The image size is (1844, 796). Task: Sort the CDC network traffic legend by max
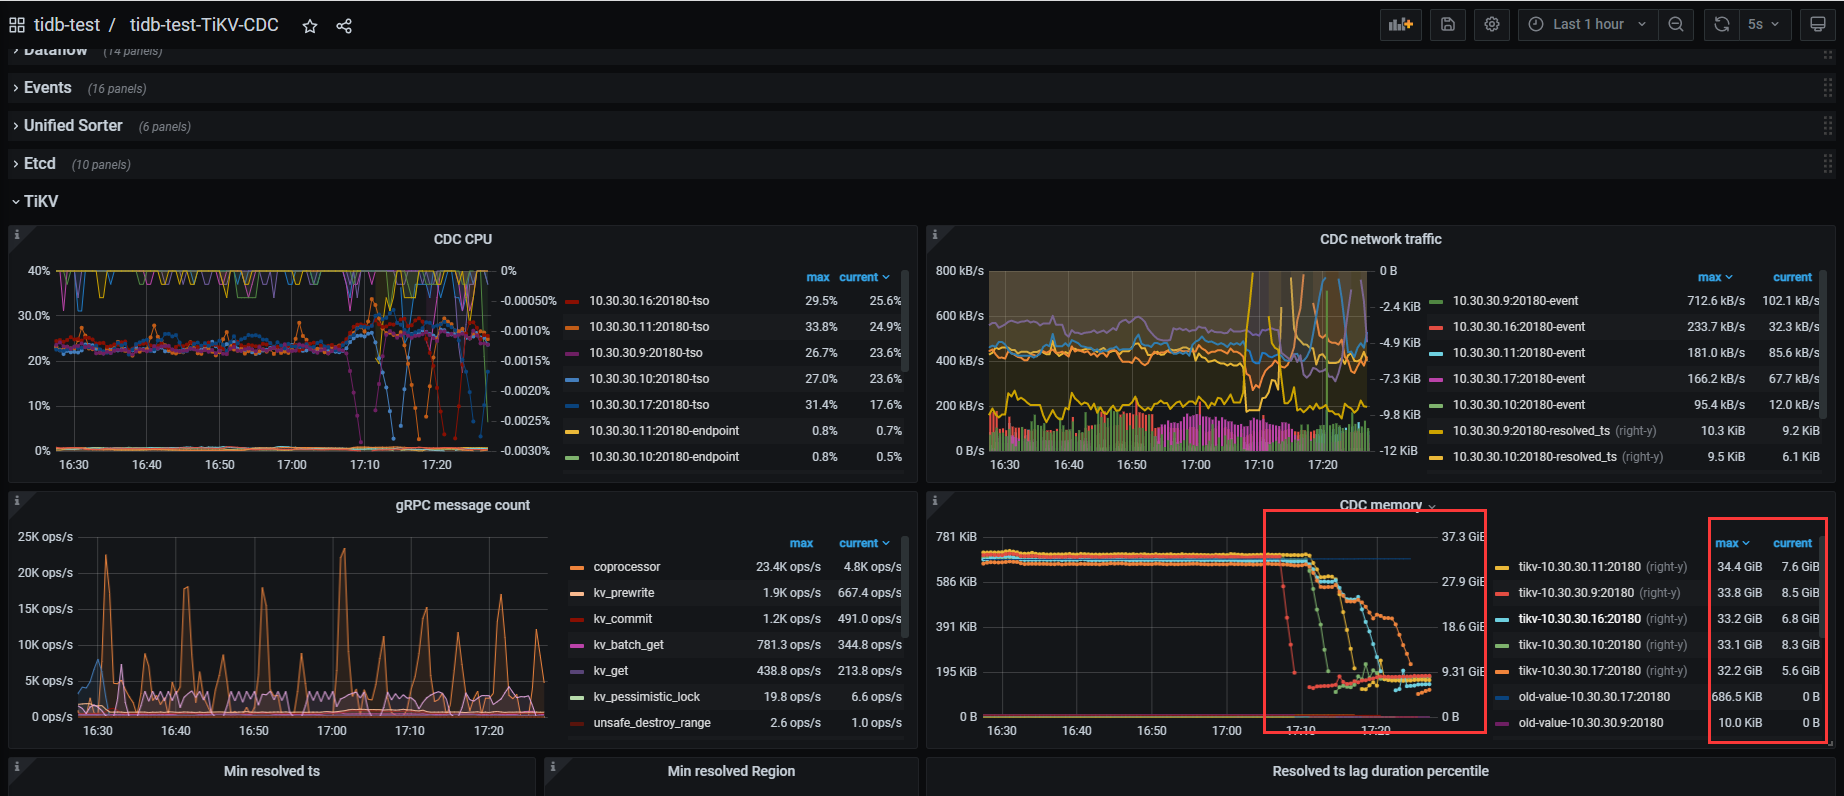[1710, 277]
